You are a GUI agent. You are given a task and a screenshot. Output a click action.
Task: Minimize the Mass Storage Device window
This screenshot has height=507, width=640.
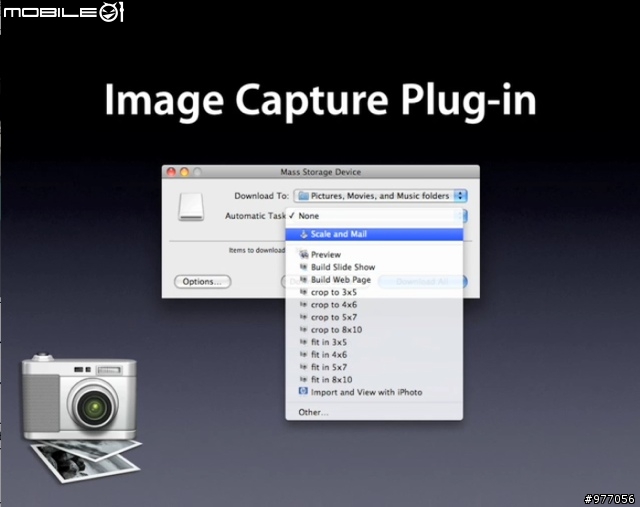(184, 172)
